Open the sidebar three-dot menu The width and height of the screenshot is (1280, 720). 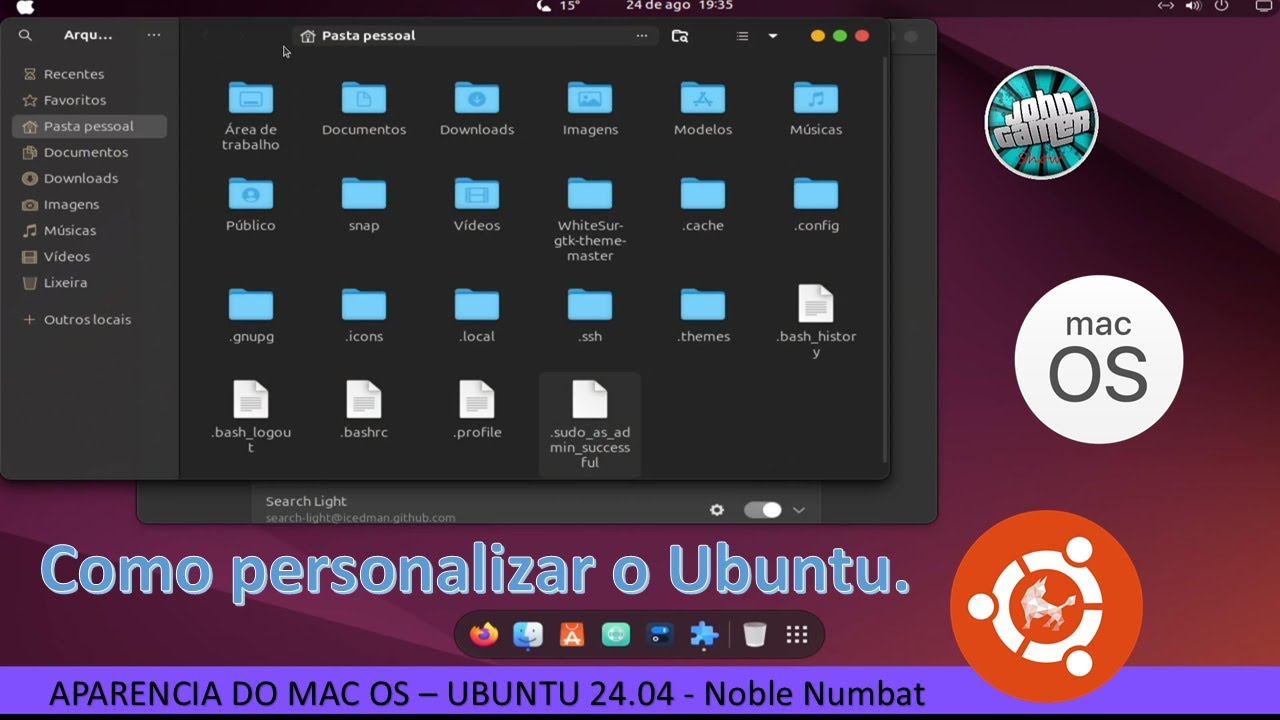coord(153,35)
